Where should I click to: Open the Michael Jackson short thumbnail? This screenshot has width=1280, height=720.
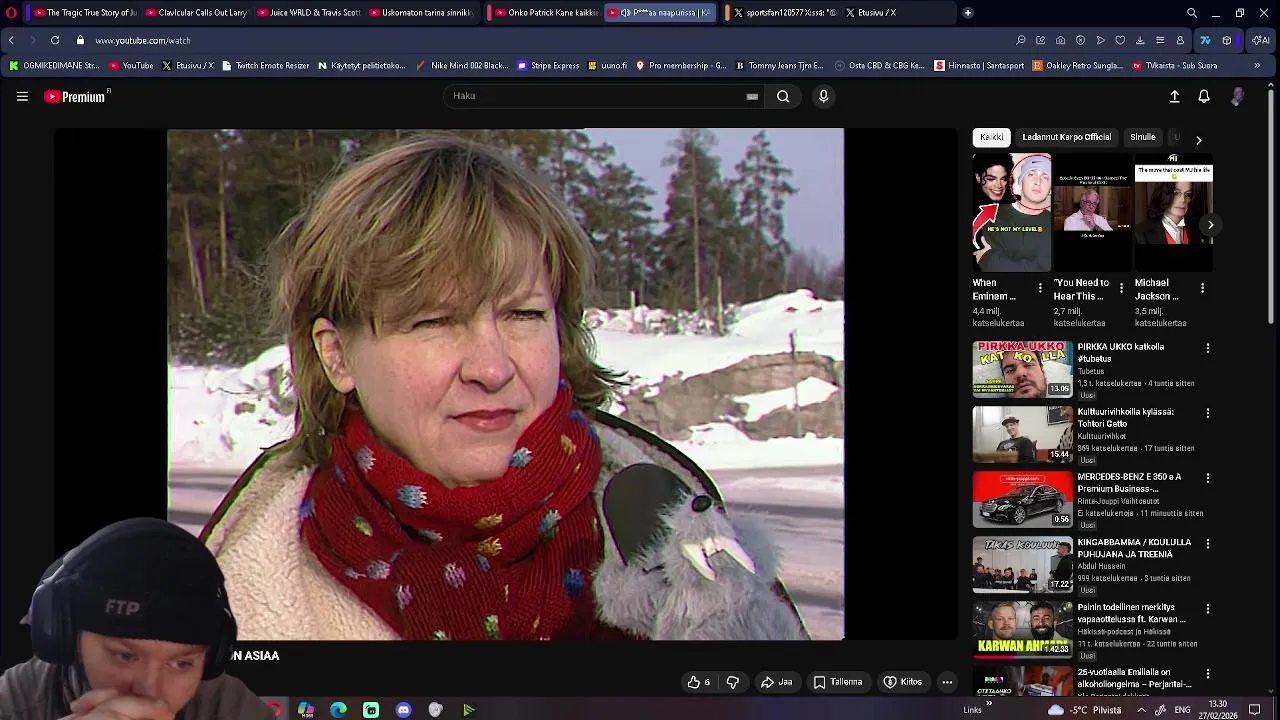coord(1173,212)
